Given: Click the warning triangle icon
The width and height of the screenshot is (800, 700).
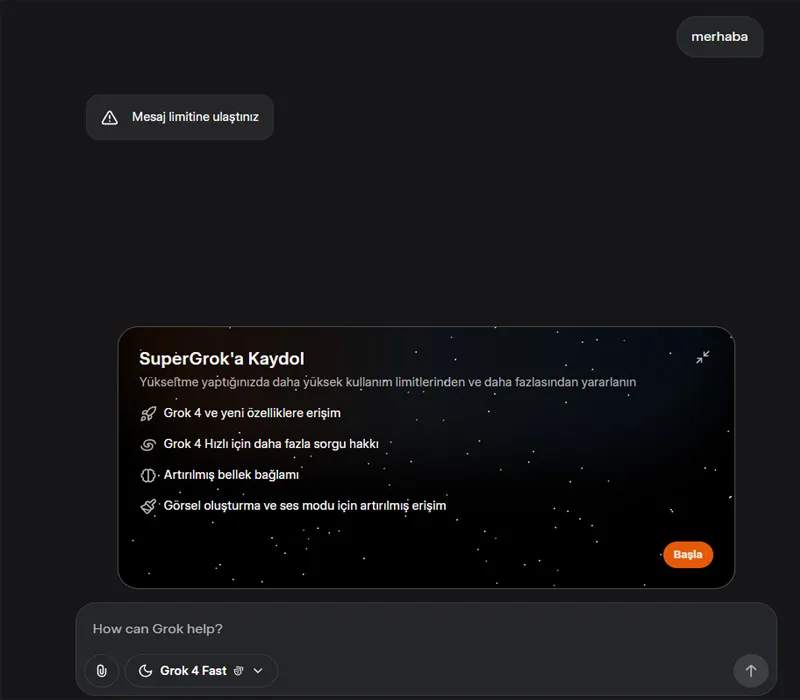Looking at the screenshot, I should (110, 117).
